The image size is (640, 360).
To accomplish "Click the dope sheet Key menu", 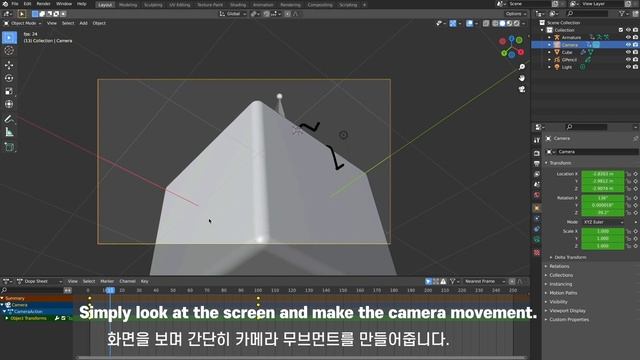I will pyautogui.click(x=144, y=282).
